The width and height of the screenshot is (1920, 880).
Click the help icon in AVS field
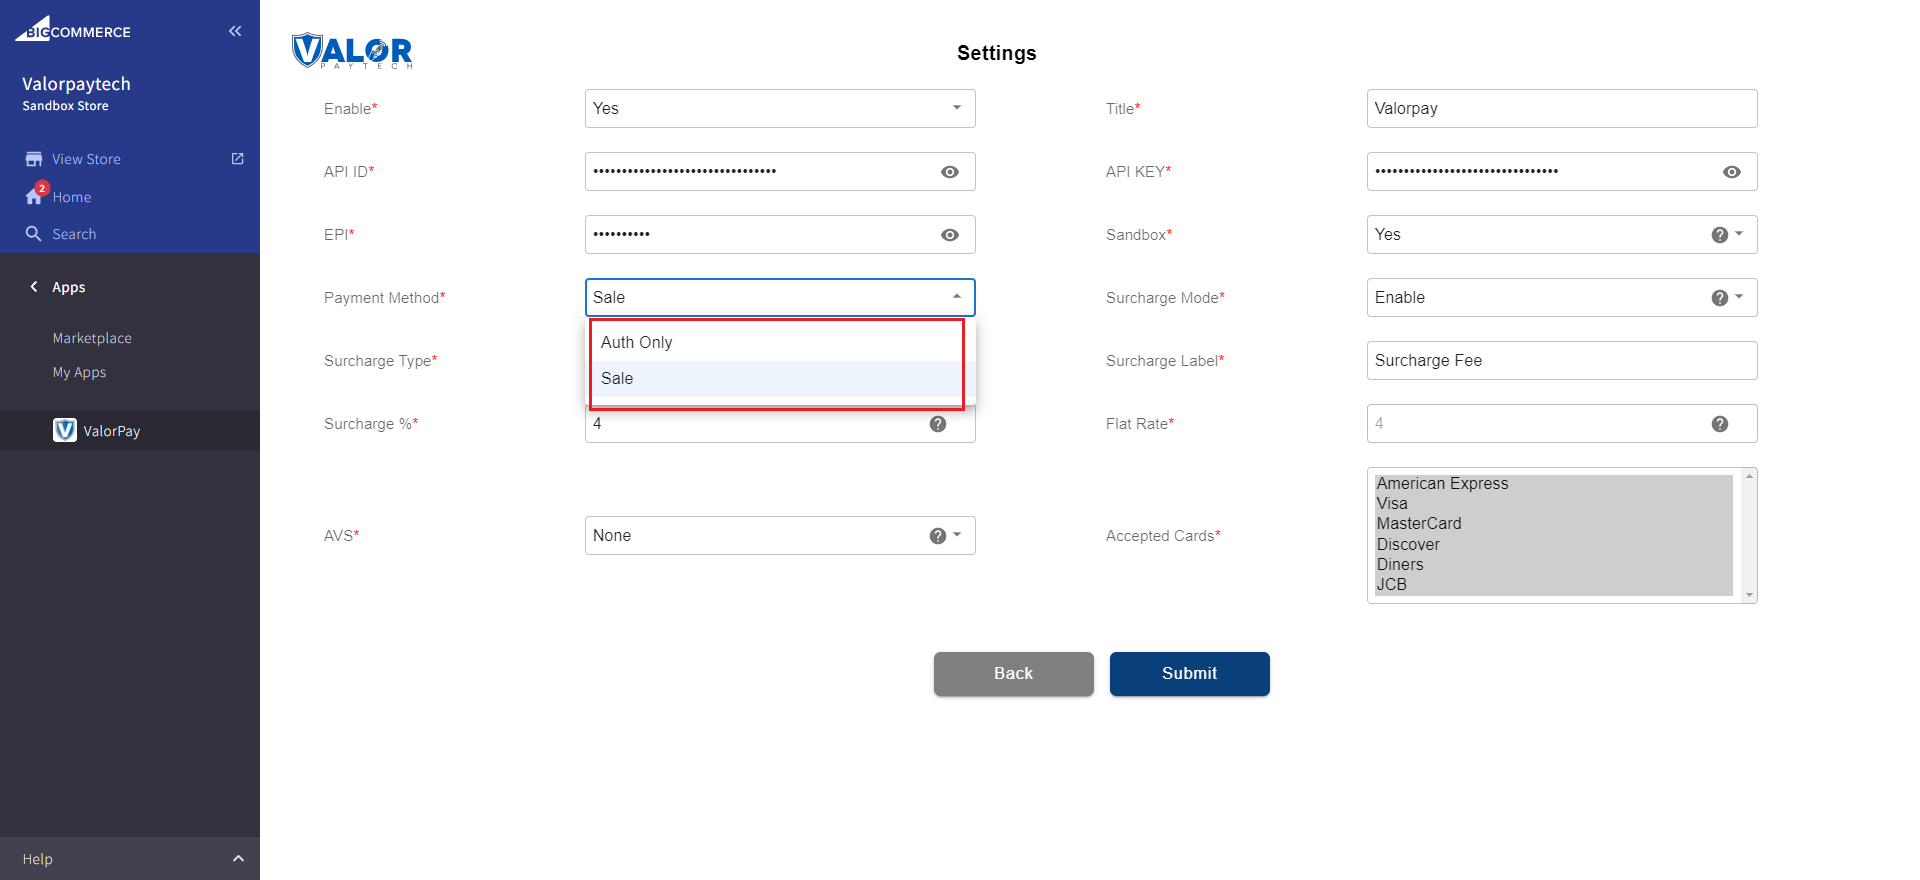coord(937,536)
